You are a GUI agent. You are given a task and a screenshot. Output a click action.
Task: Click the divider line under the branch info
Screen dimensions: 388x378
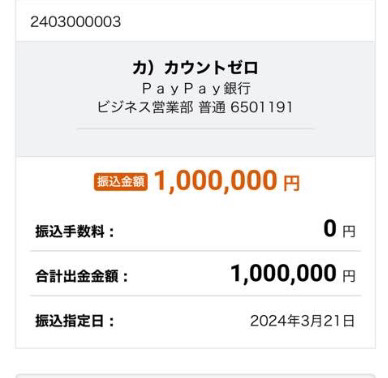click(195, 128)
